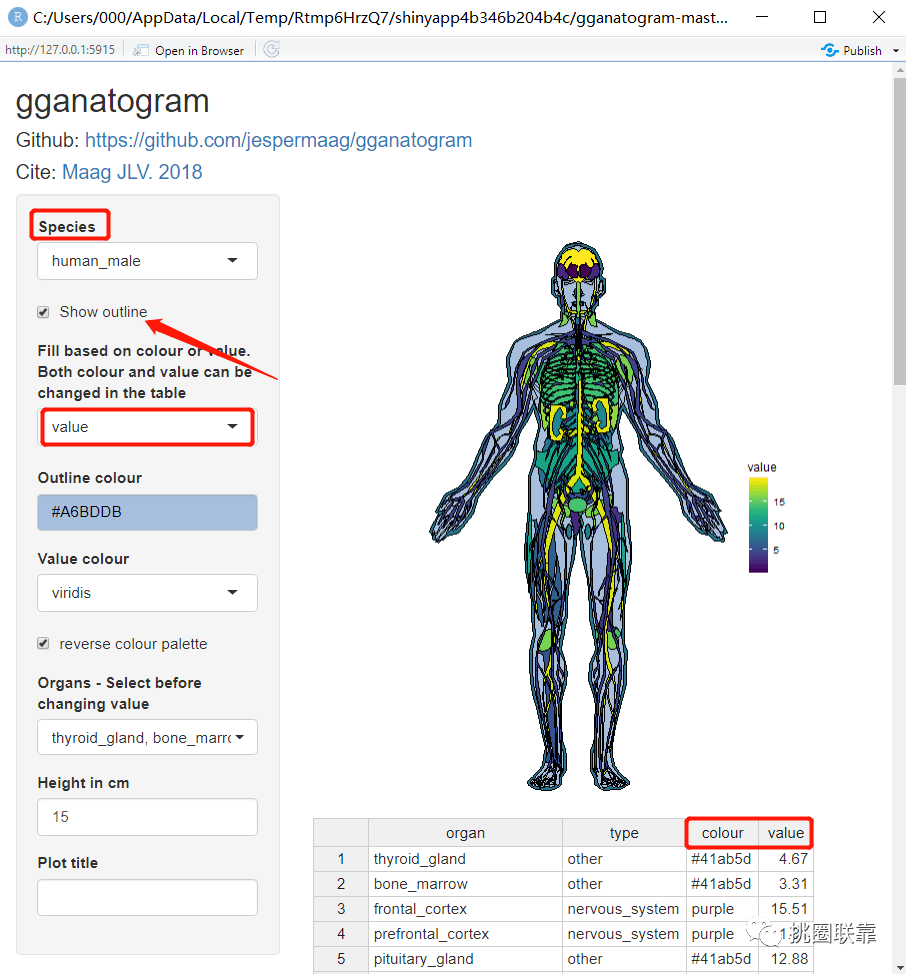Viewport: 906px width, 974px height.
Task: Open the viridis Value colour dropdown
Action: (x=147, y=593)
